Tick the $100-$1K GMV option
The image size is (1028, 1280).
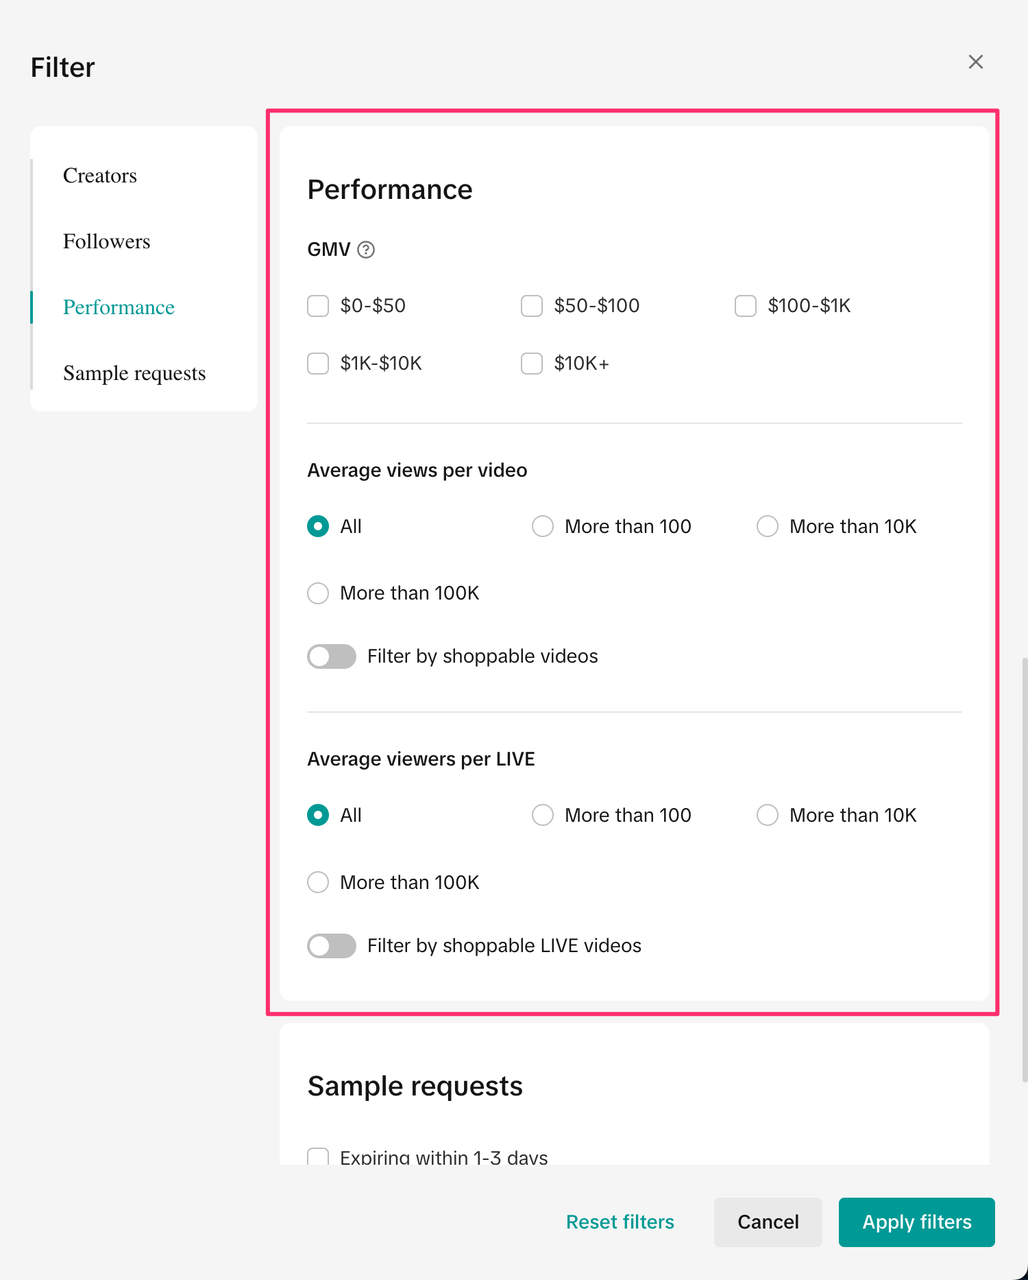click(x=746, y=306)
